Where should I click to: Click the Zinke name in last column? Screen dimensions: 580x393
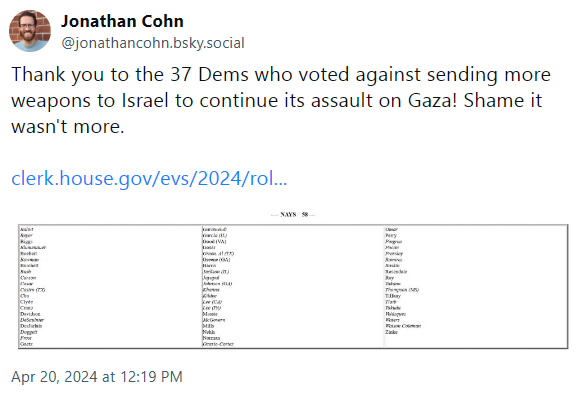click(x=391, y=332)
